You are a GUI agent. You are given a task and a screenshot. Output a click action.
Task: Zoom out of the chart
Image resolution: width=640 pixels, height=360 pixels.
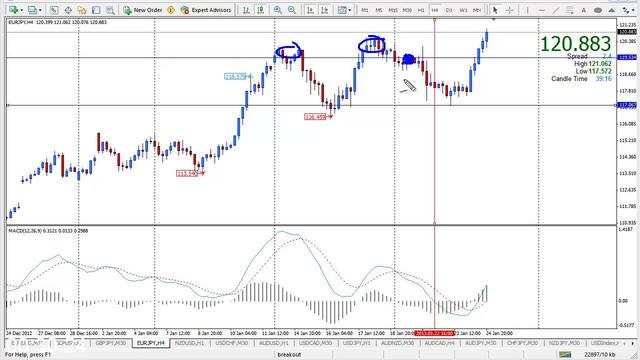(292, 10)
